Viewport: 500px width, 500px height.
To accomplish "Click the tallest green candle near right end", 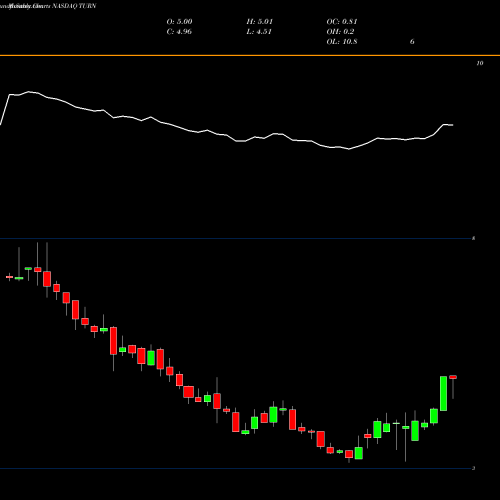I will coord(443,393).
